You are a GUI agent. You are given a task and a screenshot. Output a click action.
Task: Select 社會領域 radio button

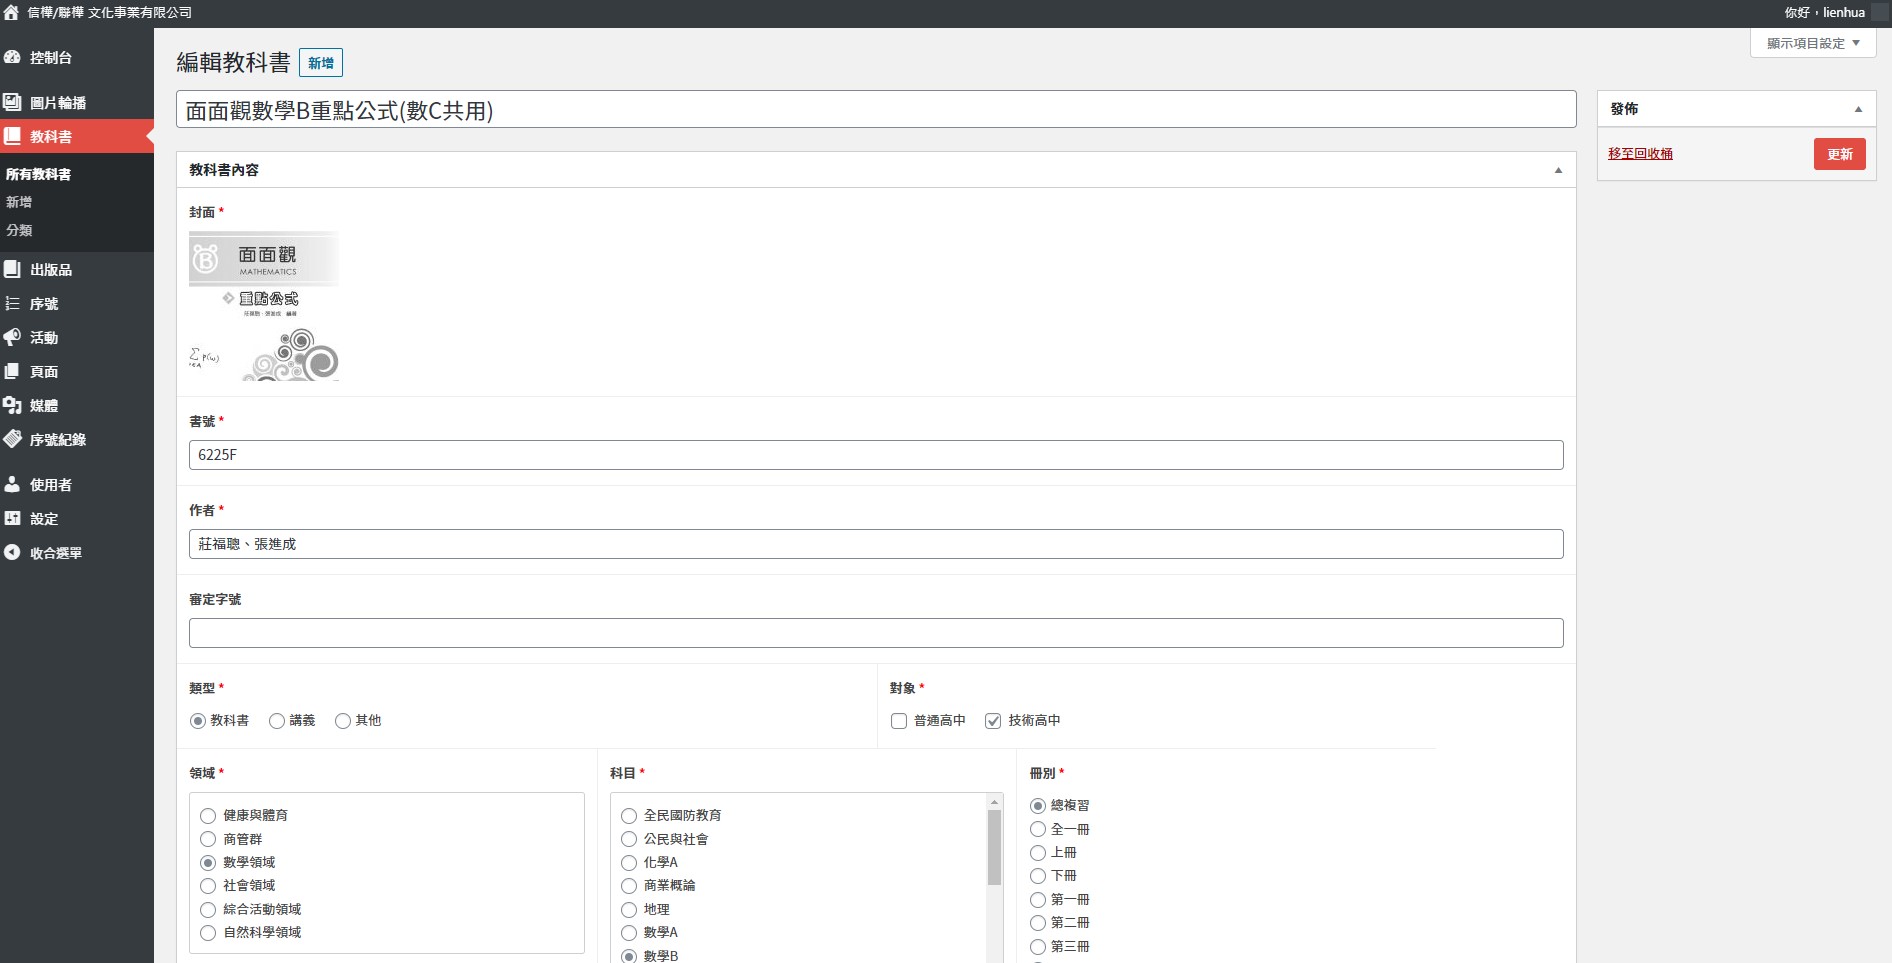[208, 886]
